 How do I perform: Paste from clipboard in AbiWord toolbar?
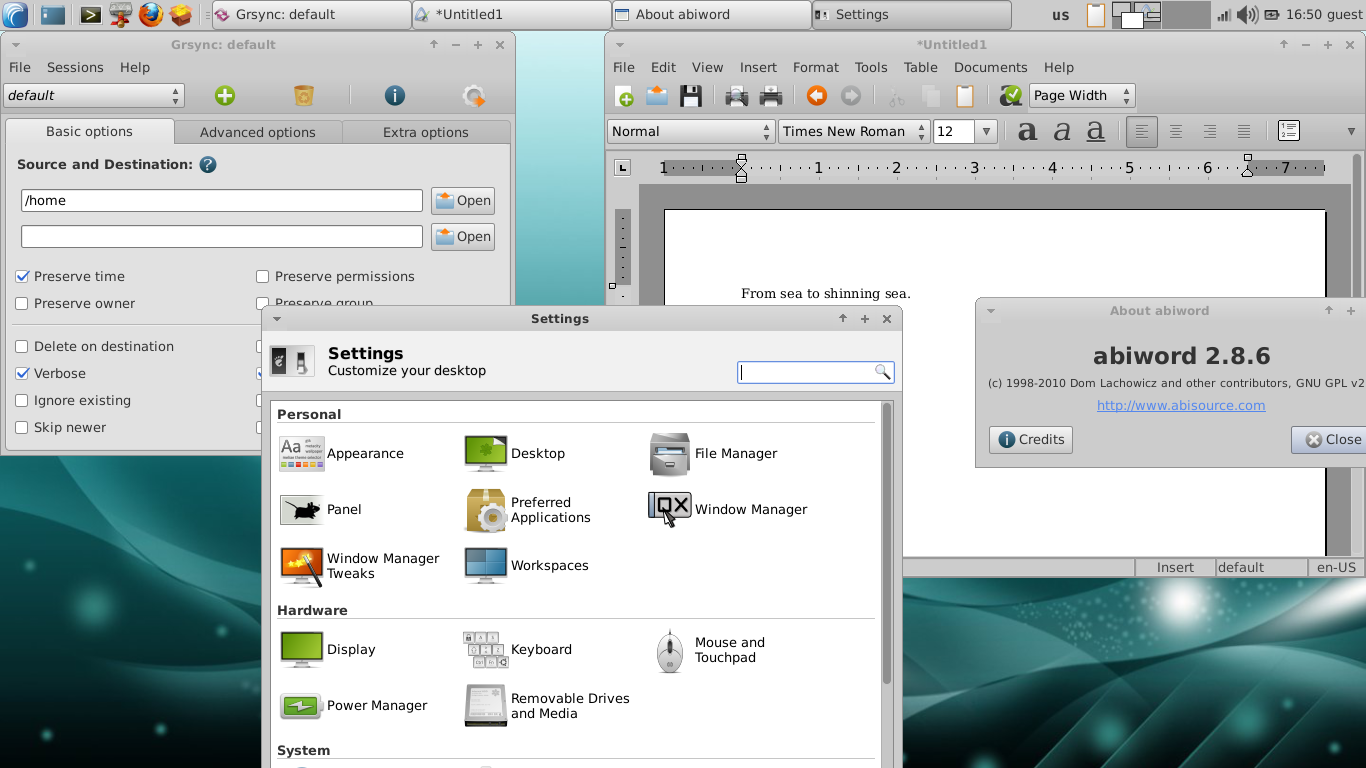point(965,96)
